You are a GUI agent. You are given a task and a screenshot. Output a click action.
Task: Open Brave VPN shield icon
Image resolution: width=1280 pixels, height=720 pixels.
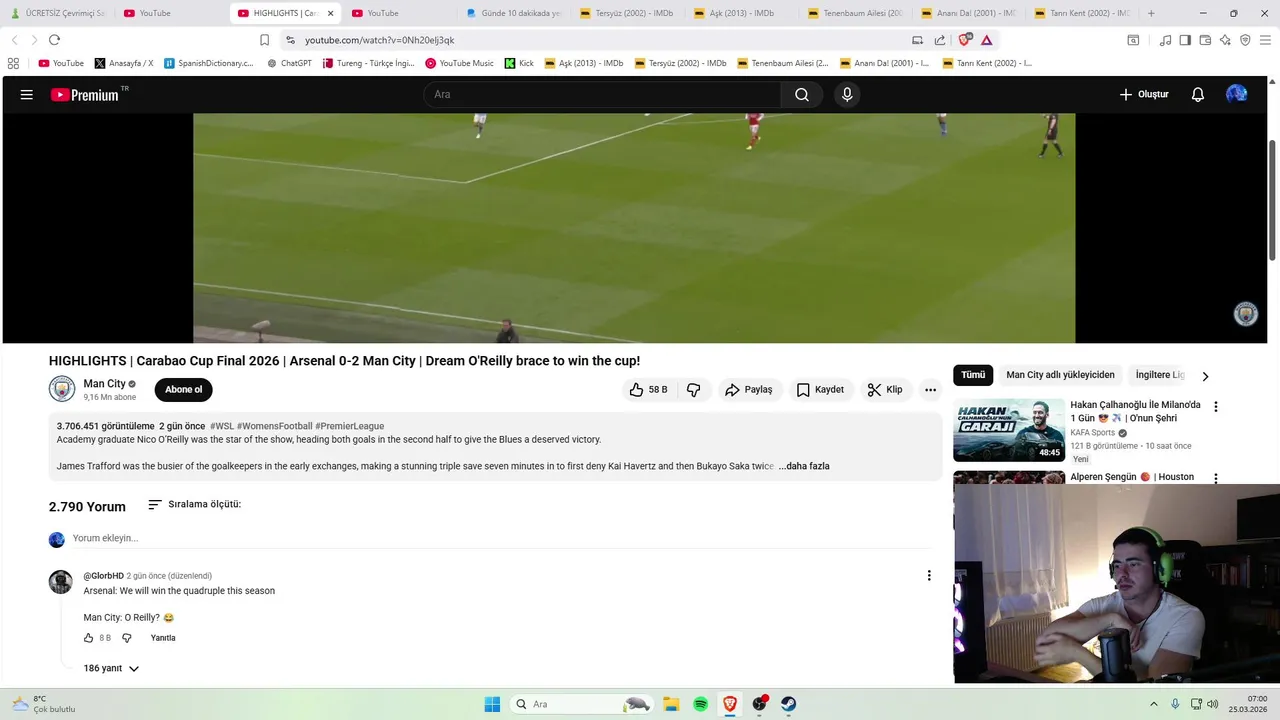(1245, 40)
